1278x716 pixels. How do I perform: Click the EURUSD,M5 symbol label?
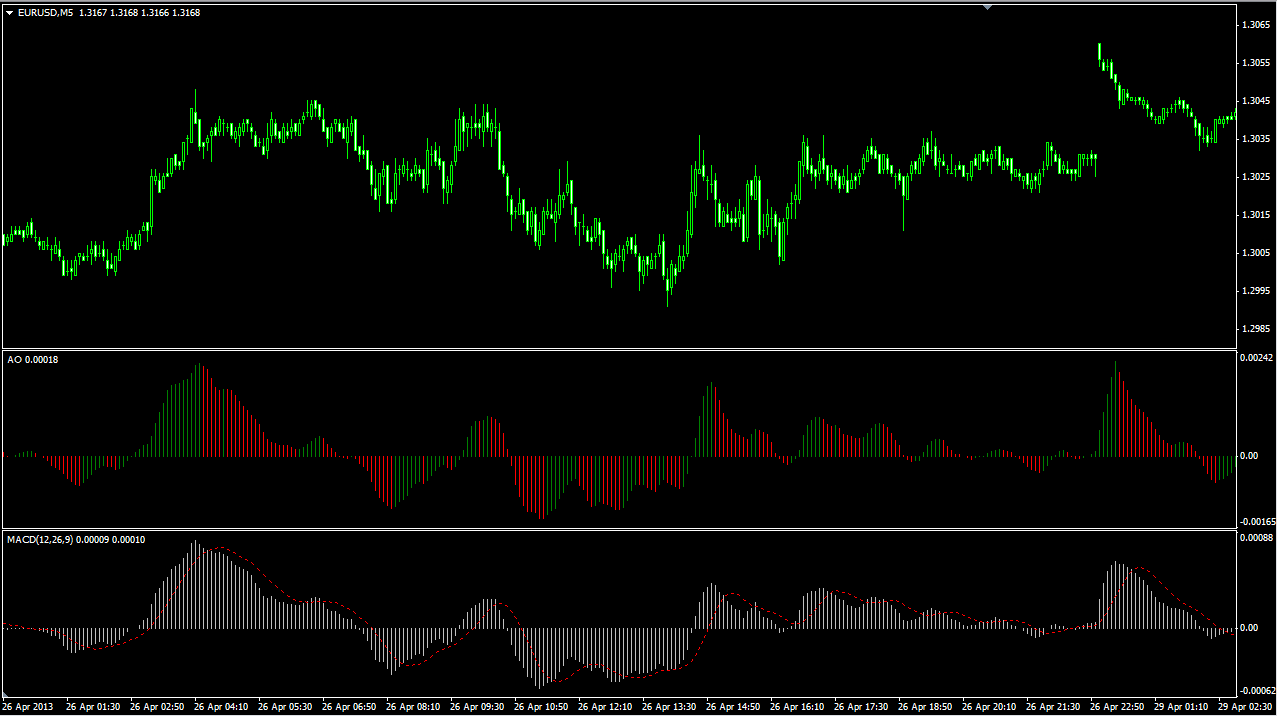click(45, 13)
